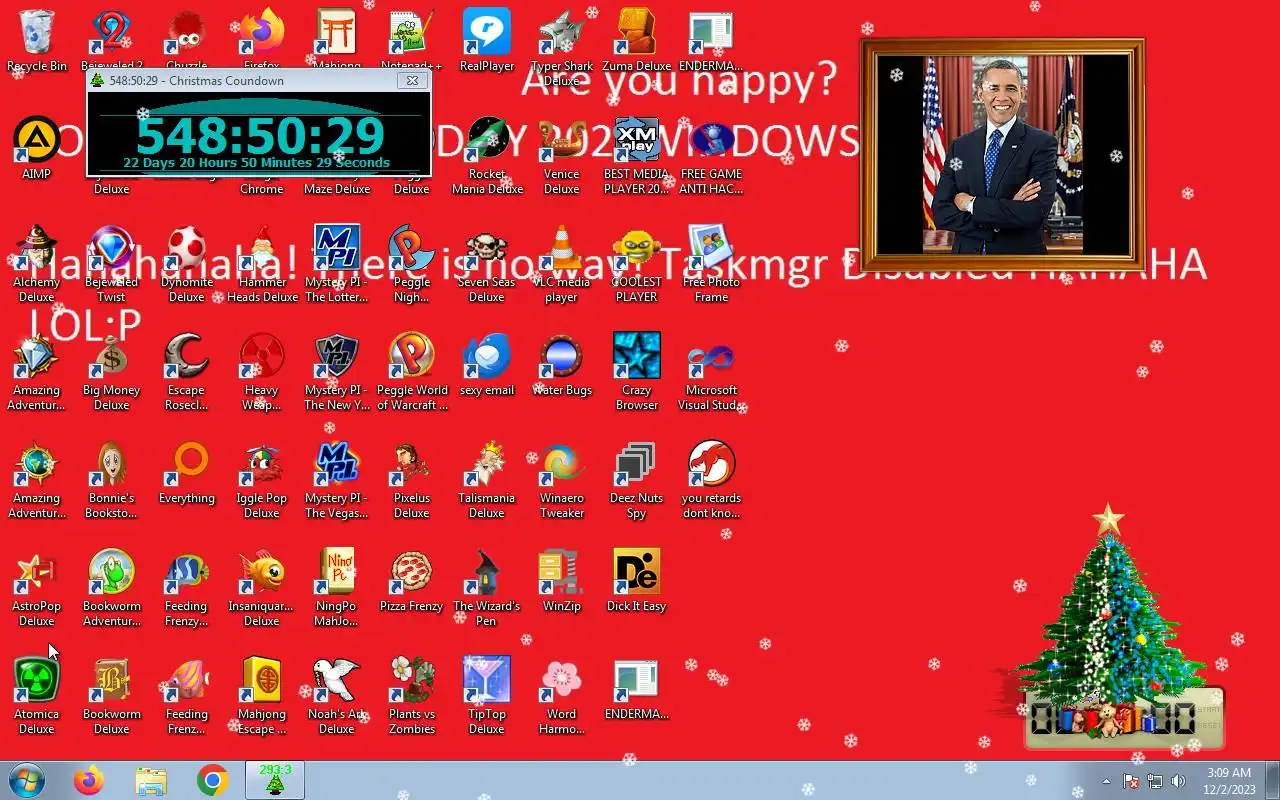Select the AIMP player shortcut

37,148
